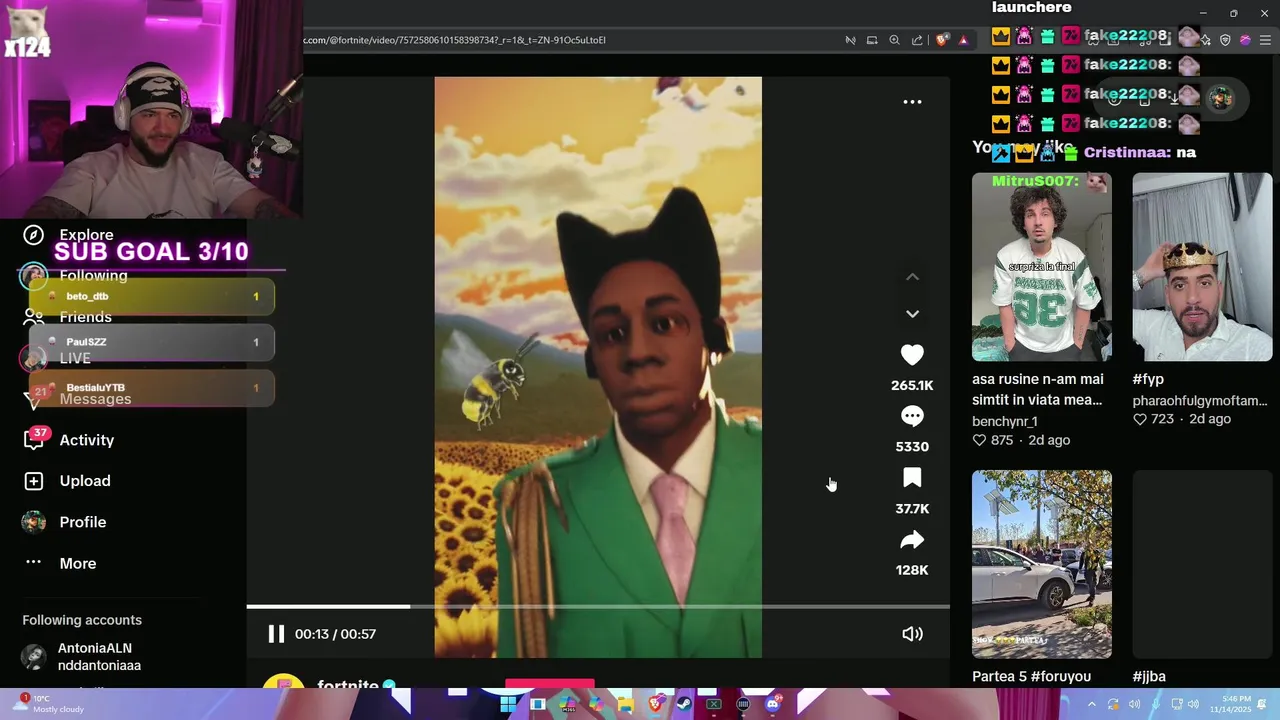Viewport: 1280px width, 720px height.
Task: Open Messages in the sidebar
Action: [x=95, y=399]
